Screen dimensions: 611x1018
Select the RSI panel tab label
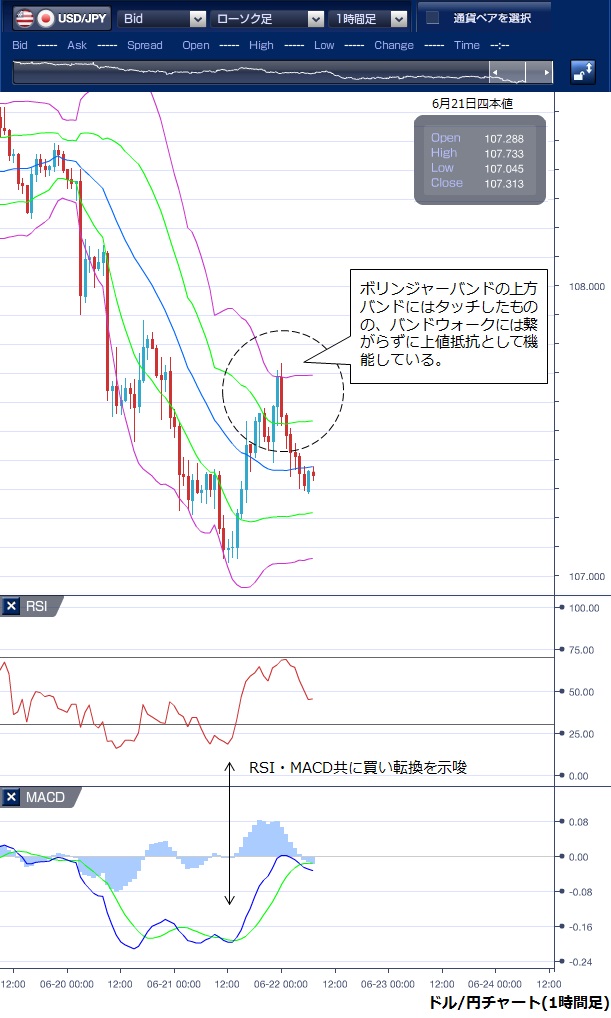[37, 606]
